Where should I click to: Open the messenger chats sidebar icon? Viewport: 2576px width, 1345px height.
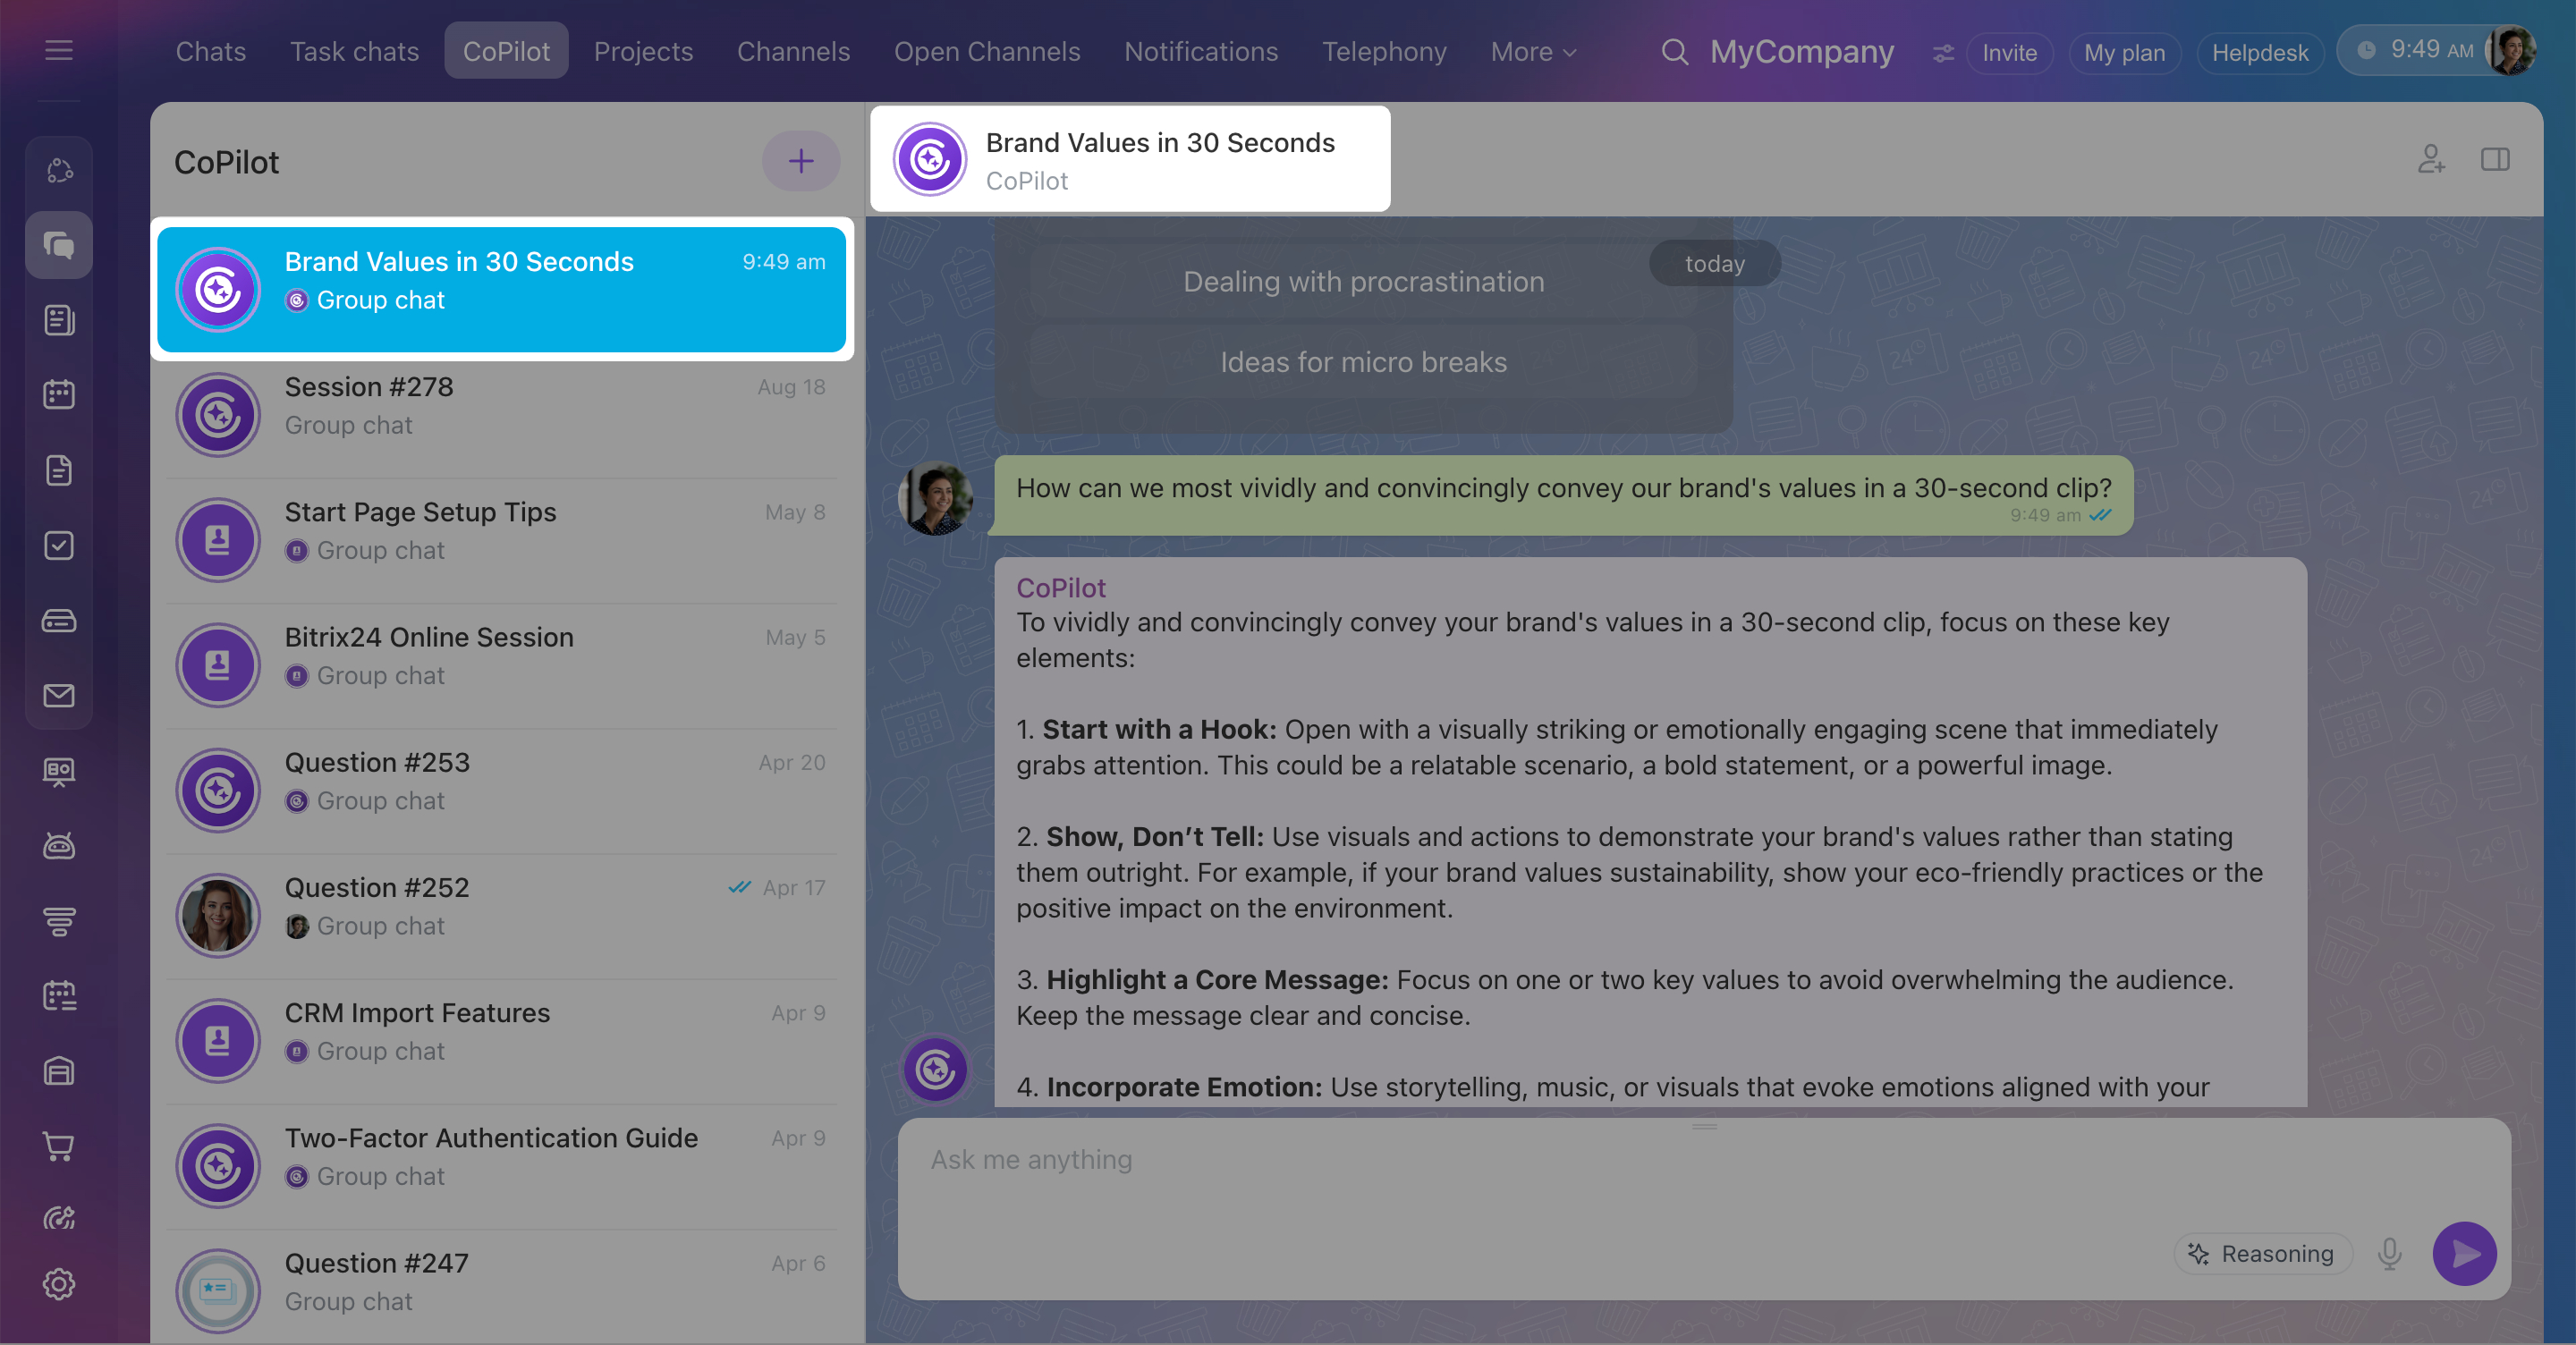(x=59, y=245)
